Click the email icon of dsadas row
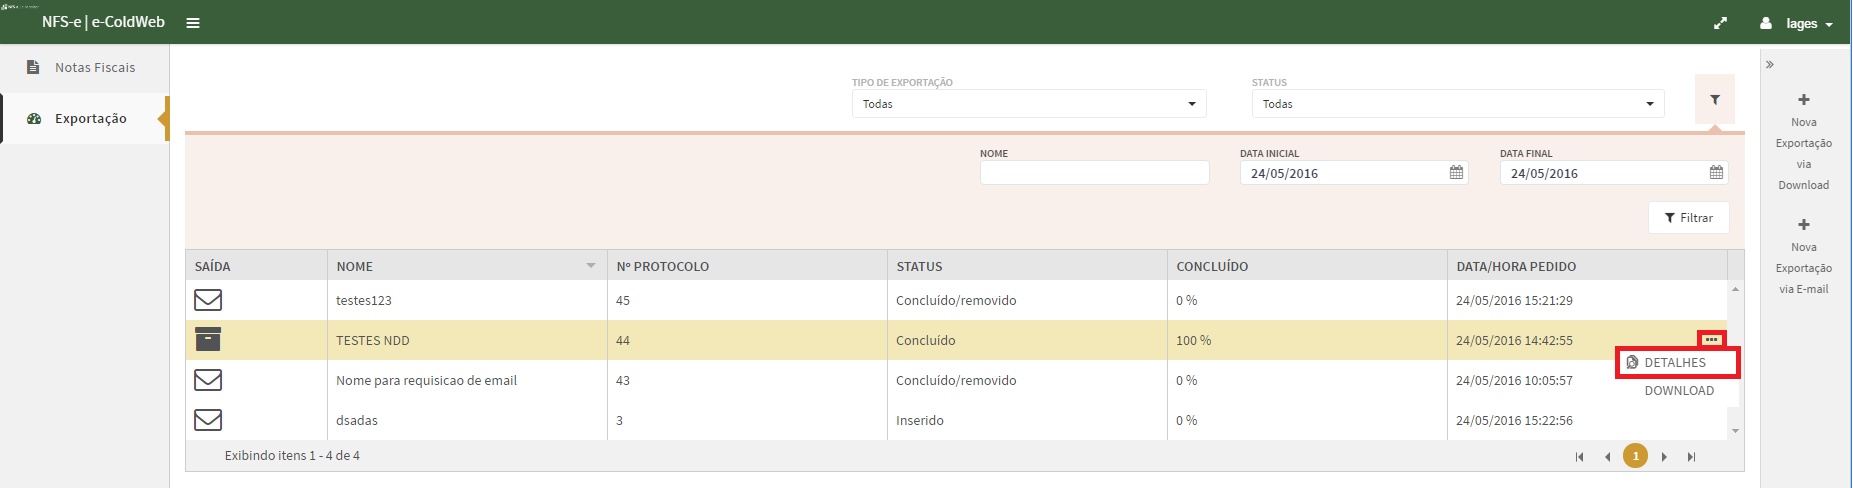This screenshot has height=488, width=1853. (x=208, y=420)
